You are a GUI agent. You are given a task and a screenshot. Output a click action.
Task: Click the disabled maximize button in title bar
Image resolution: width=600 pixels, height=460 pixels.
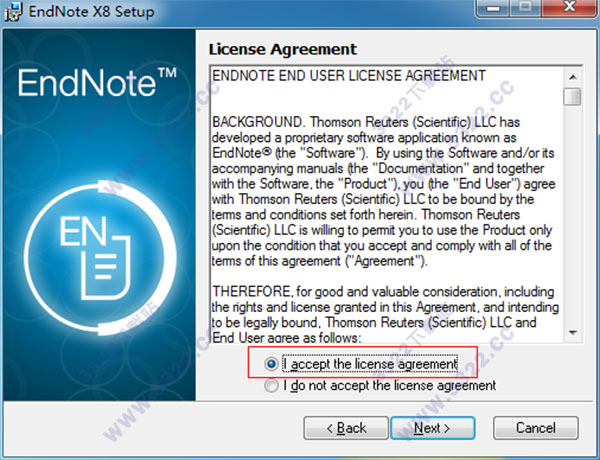point(526,8)
